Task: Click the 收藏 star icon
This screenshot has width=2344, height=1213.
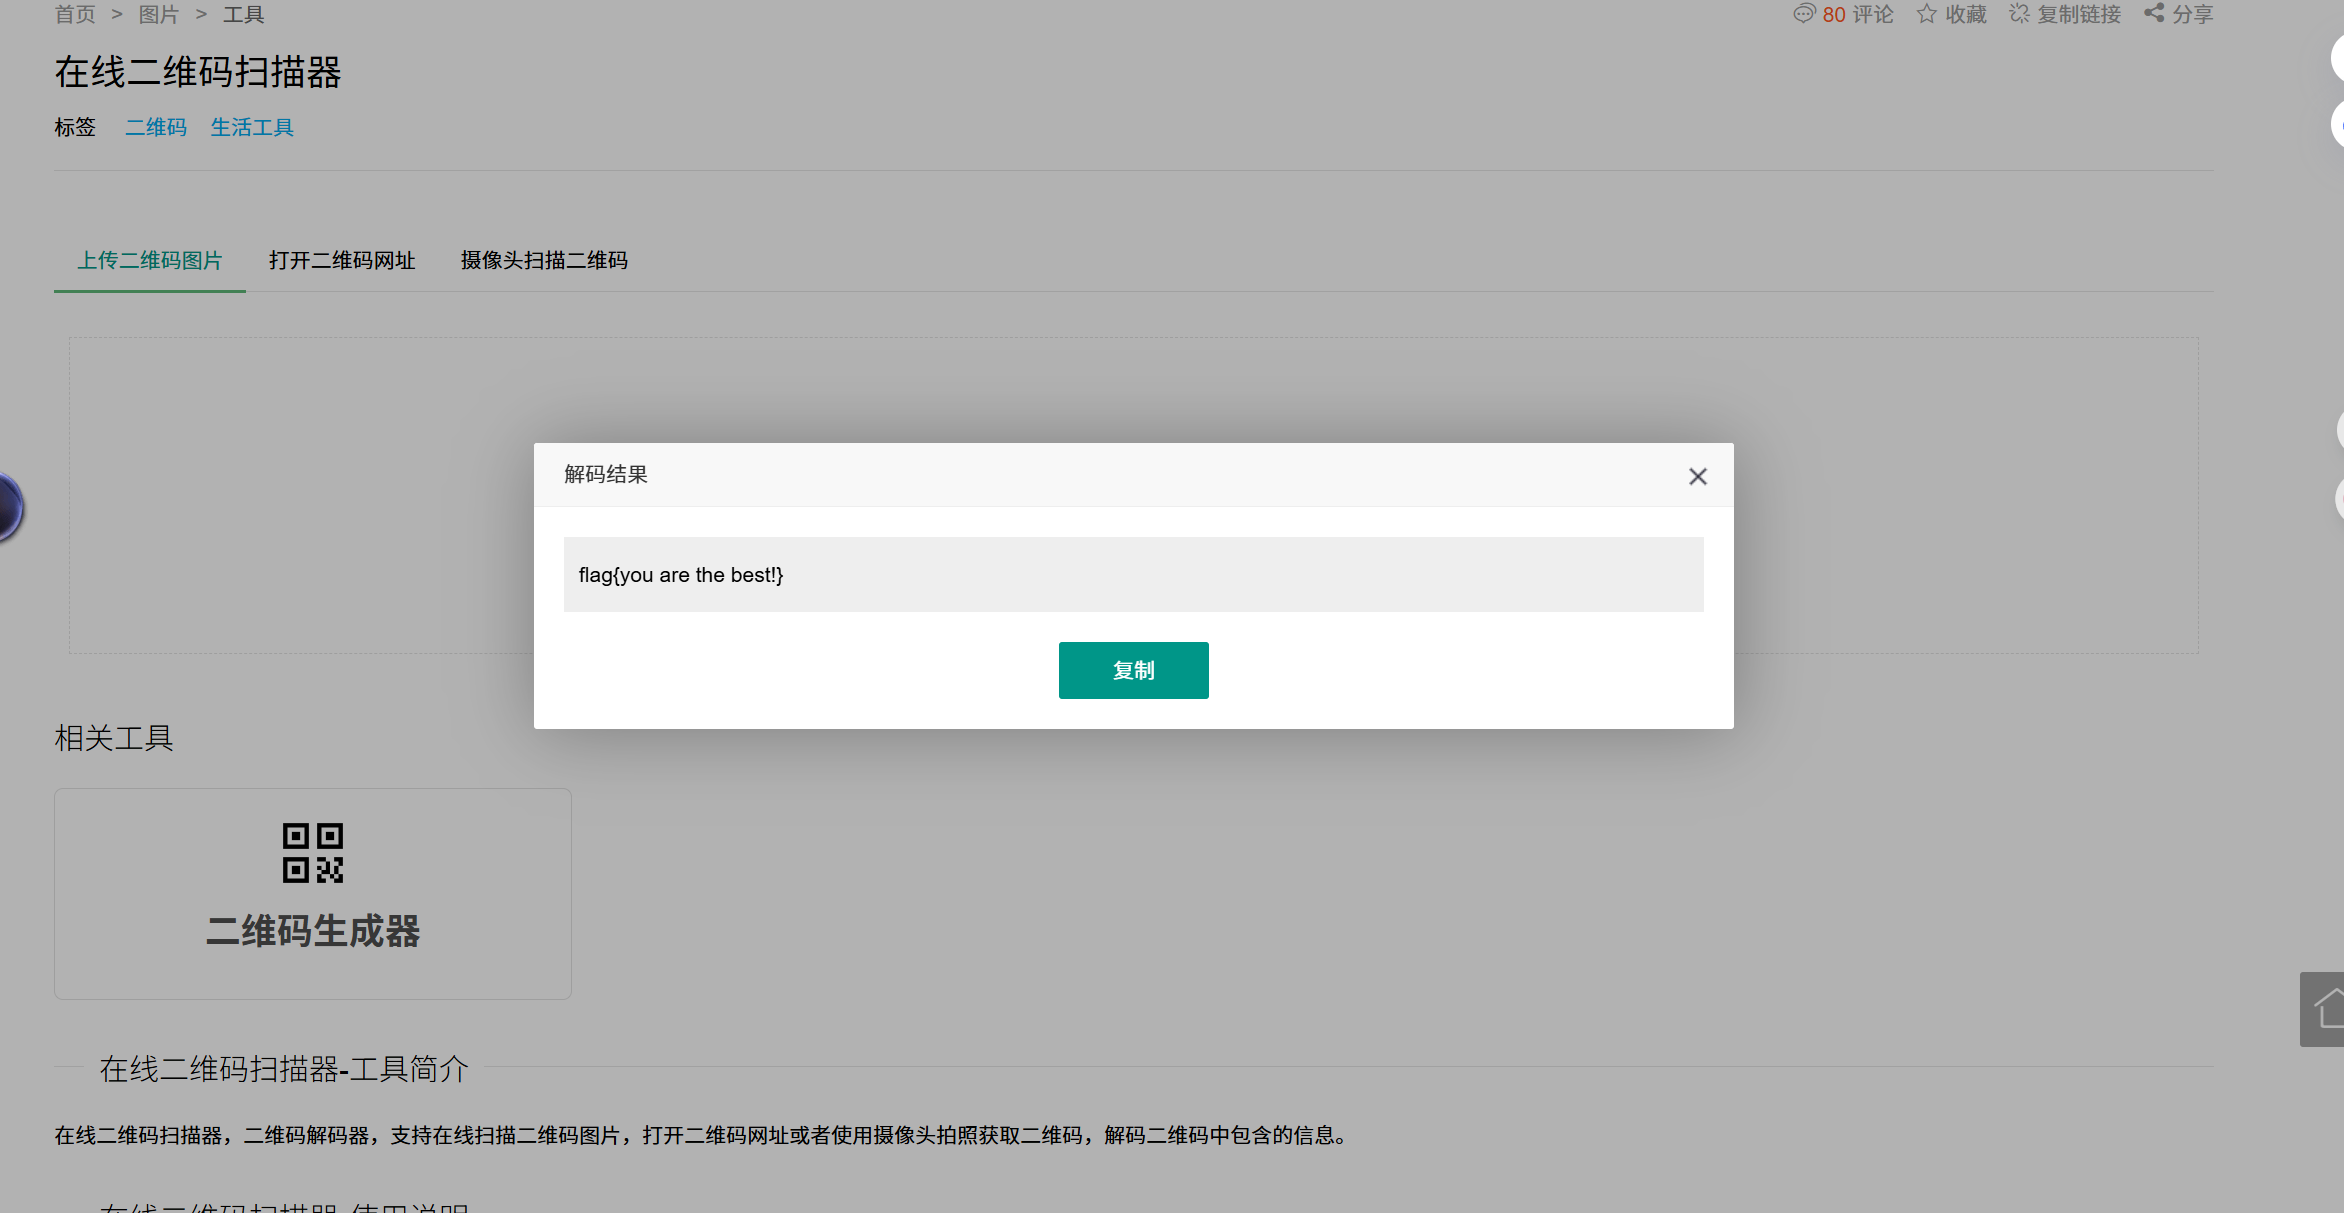Action: [x=1926, y=14]
